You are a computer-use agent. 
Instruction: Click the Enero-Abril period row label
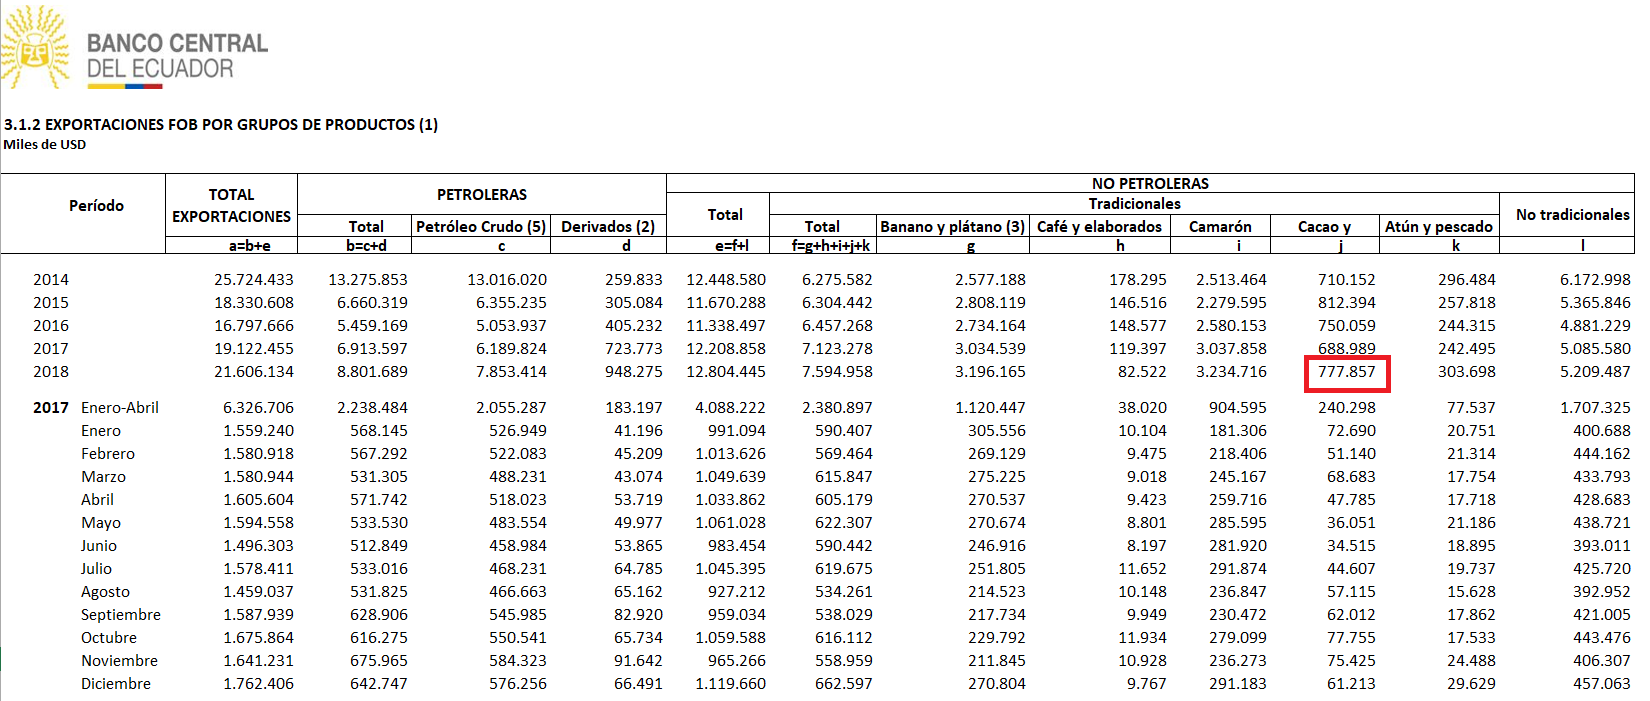120,408
